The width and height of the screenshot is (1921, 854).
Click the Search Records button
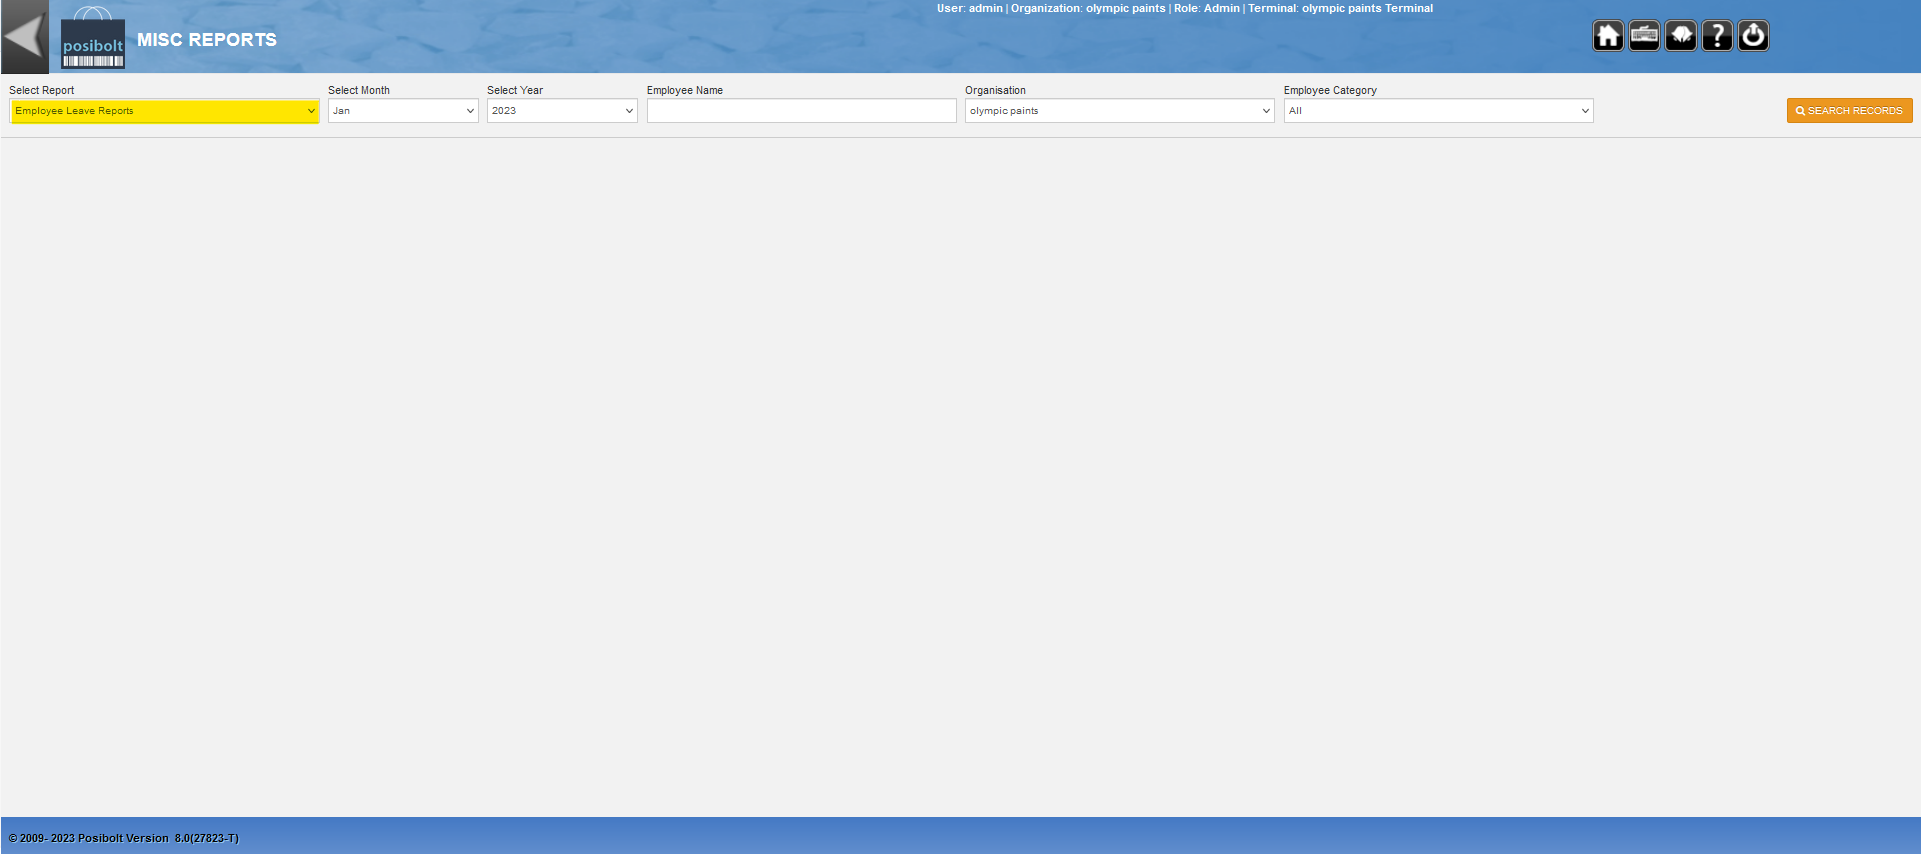click(x=1849, y=111)
